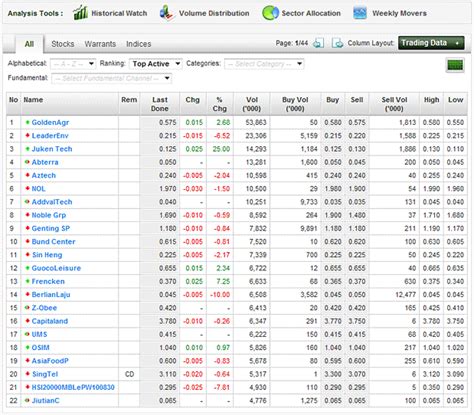Viewport: 474px width, 415px height.
Task: Sort by the Vol ('000) column header
Action: [252, 104]
